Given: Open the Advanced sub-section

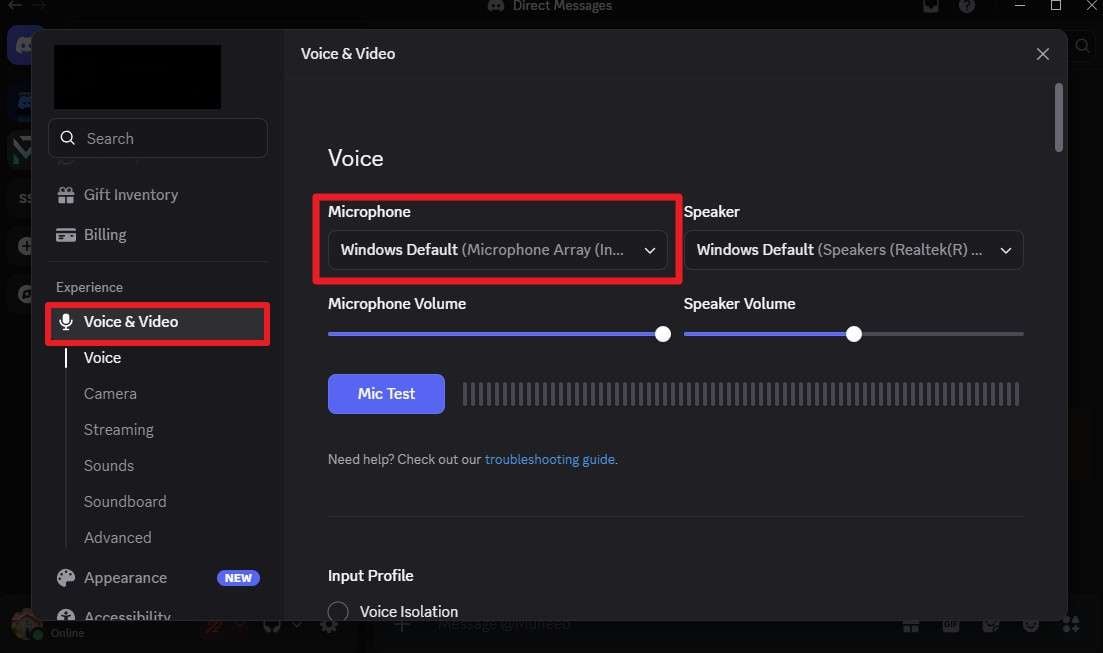Looking at the screenshot, I should coord(117,537).
